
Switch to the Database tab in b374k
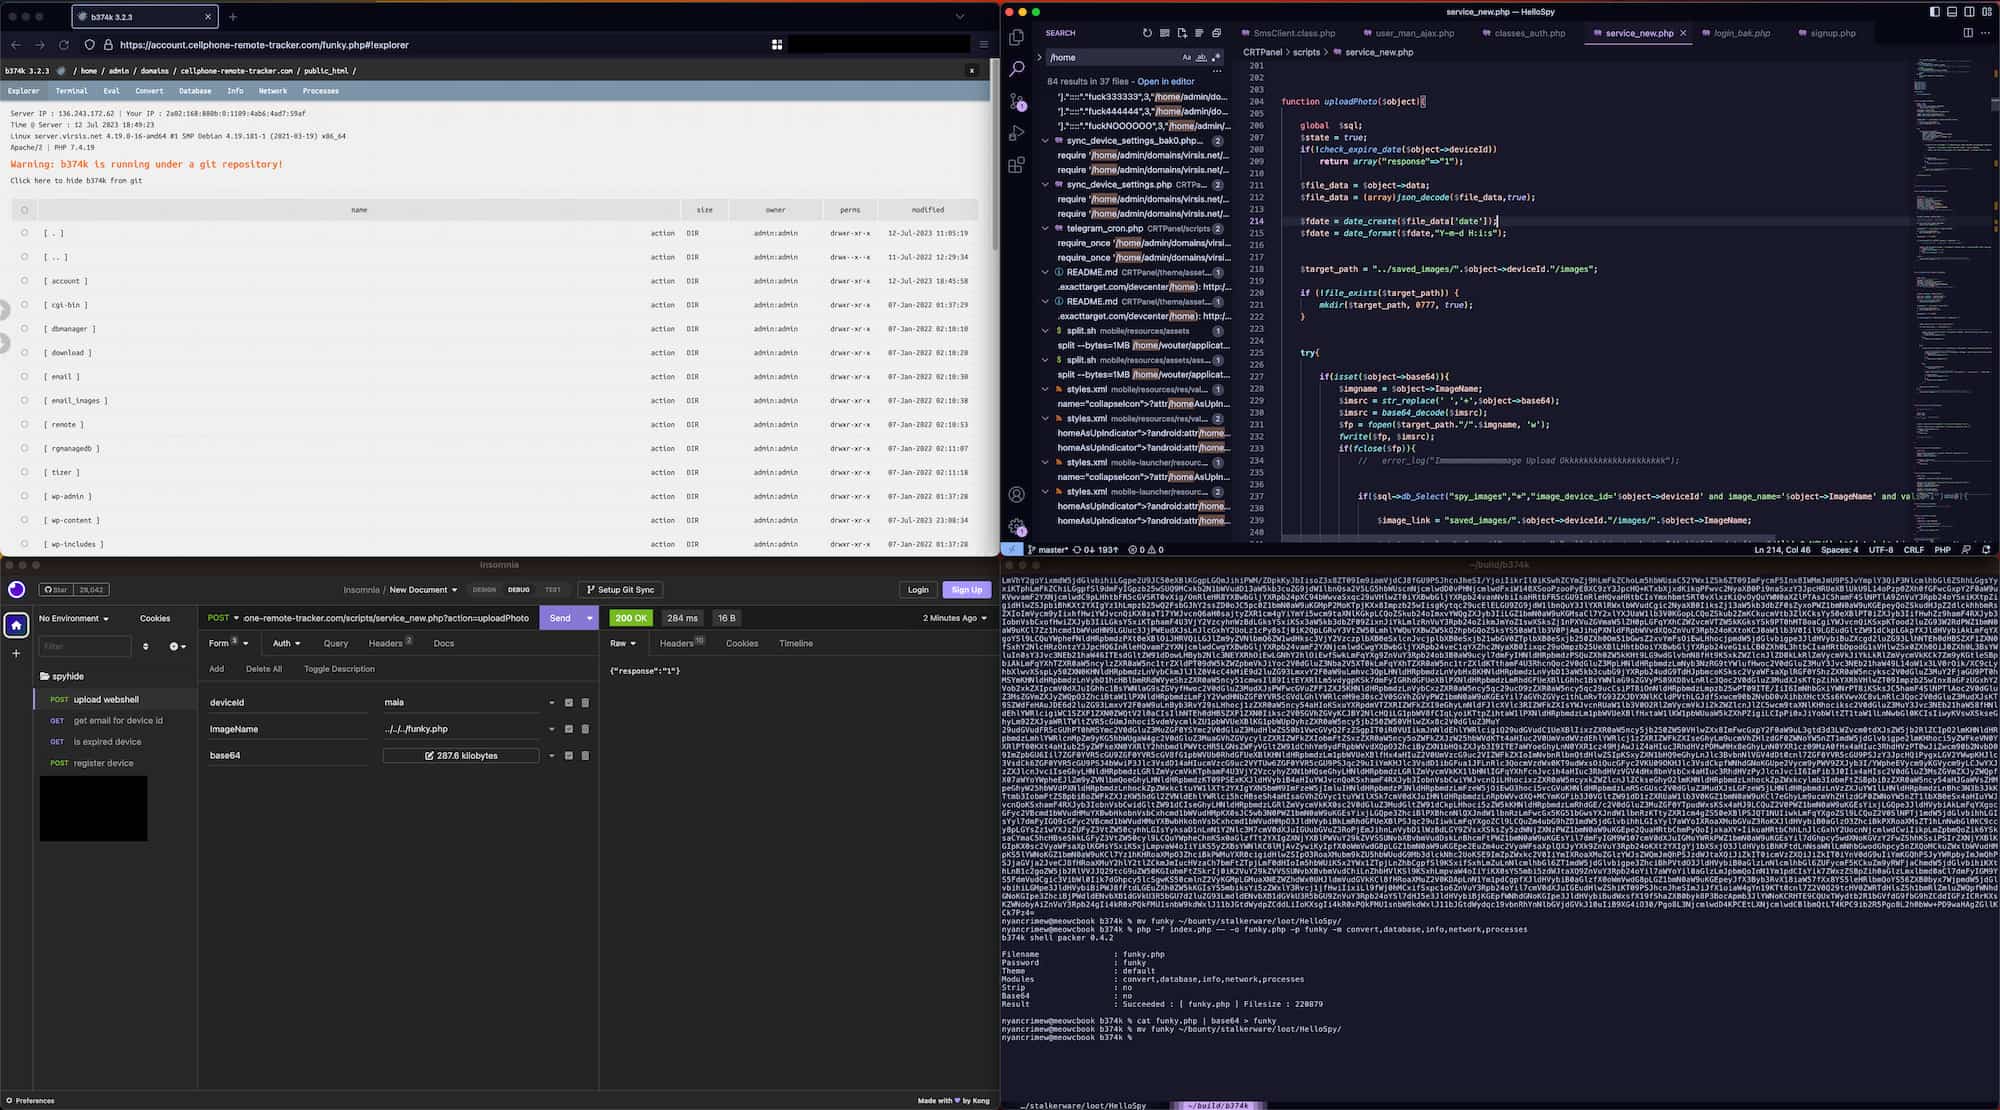pyautogui.click(x=195, y=91)
